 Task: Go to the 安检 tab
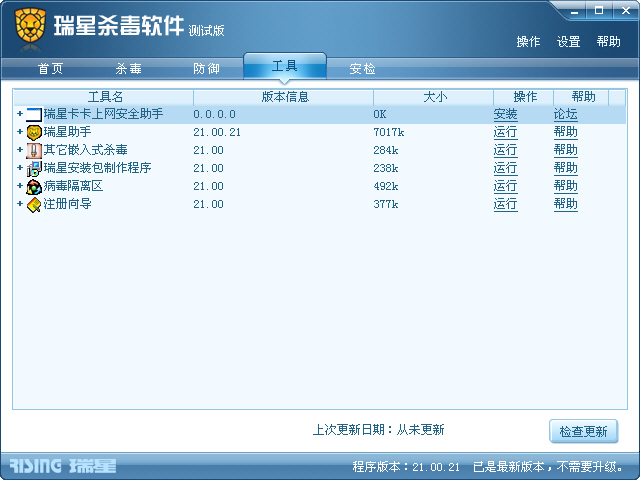pyautogui.click(x=362, y=69)
